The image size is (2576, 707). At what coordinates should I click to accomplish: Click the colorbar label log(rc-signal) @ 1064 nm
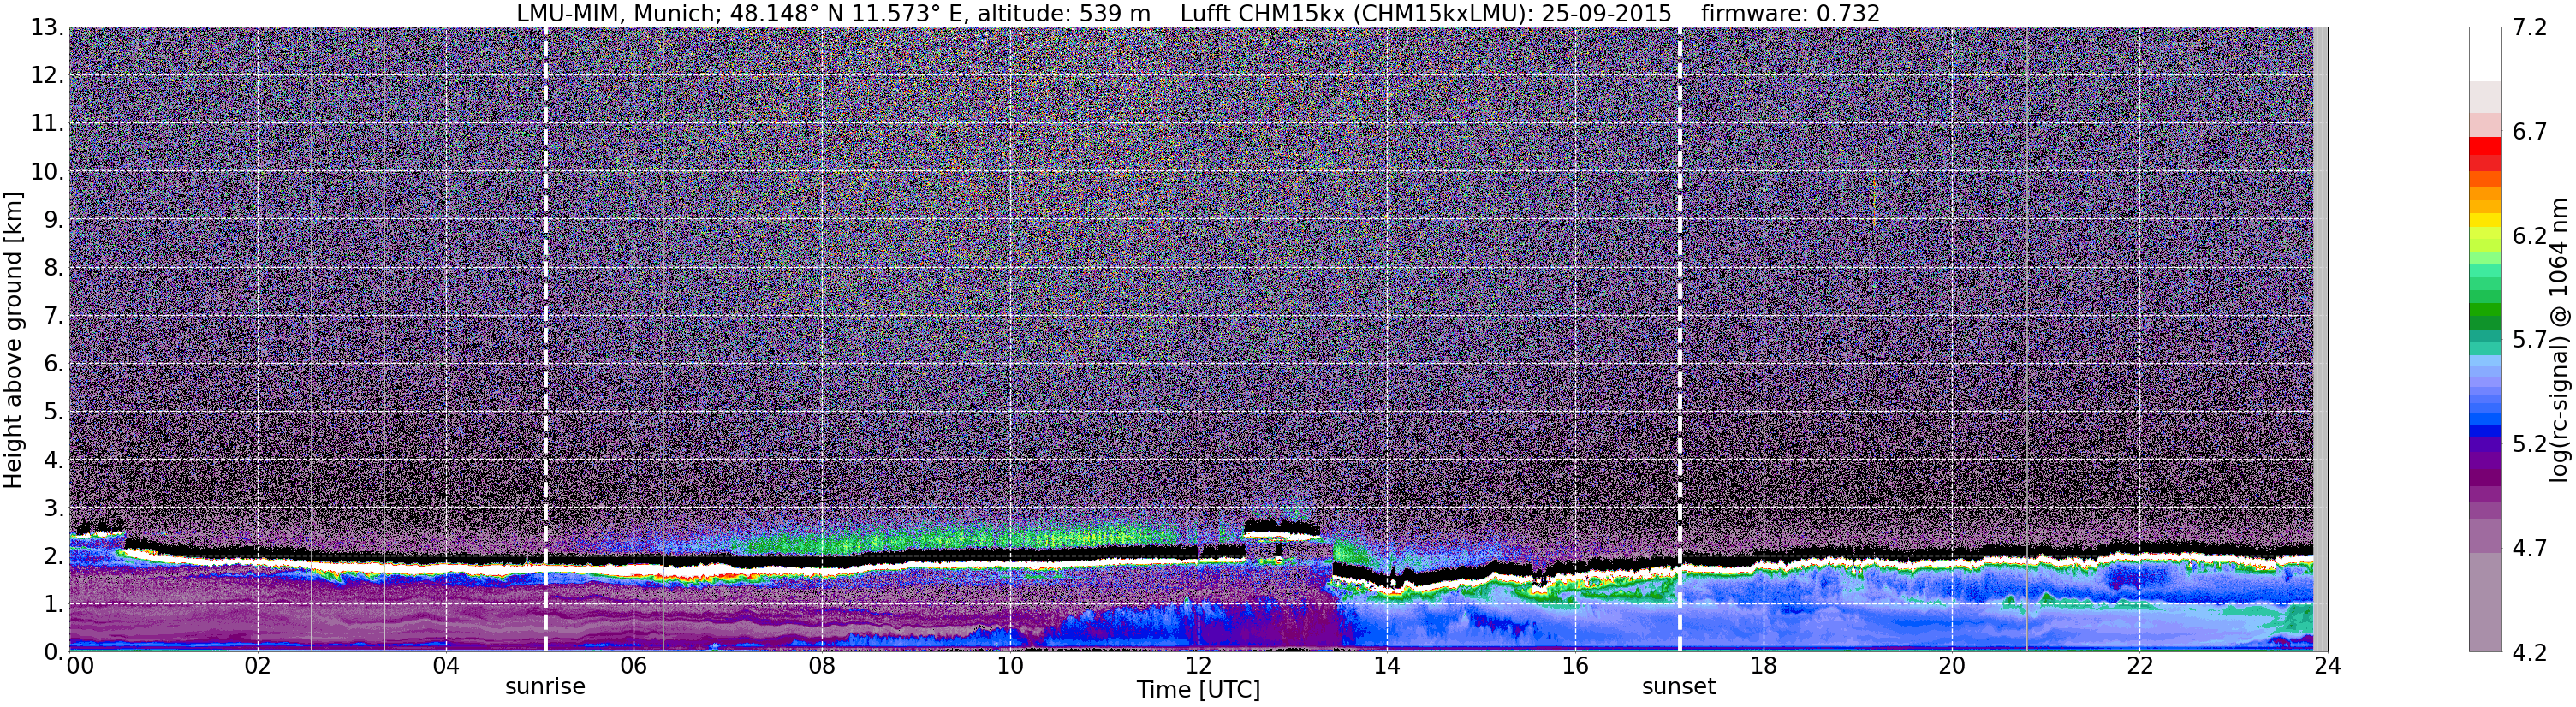2559,340
